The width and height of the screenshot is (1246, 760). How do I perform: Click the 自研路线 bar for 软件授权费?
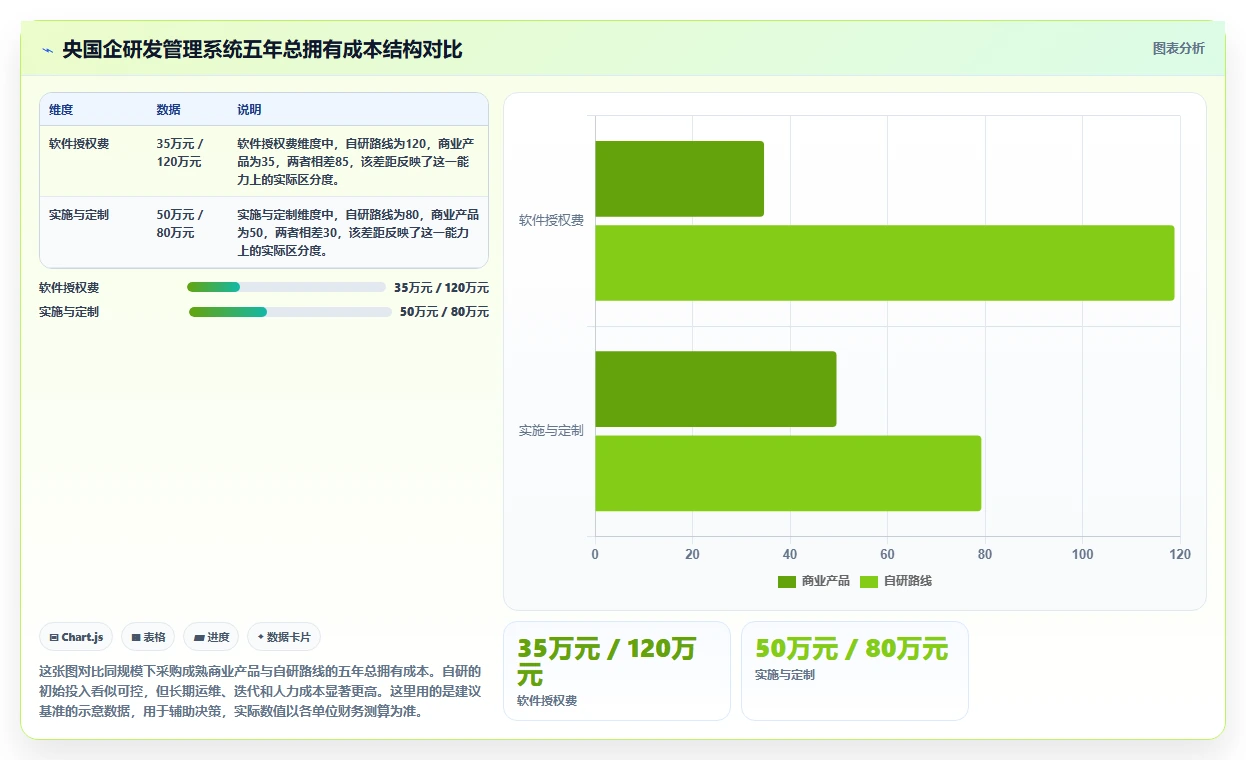(x=884, y=263)
